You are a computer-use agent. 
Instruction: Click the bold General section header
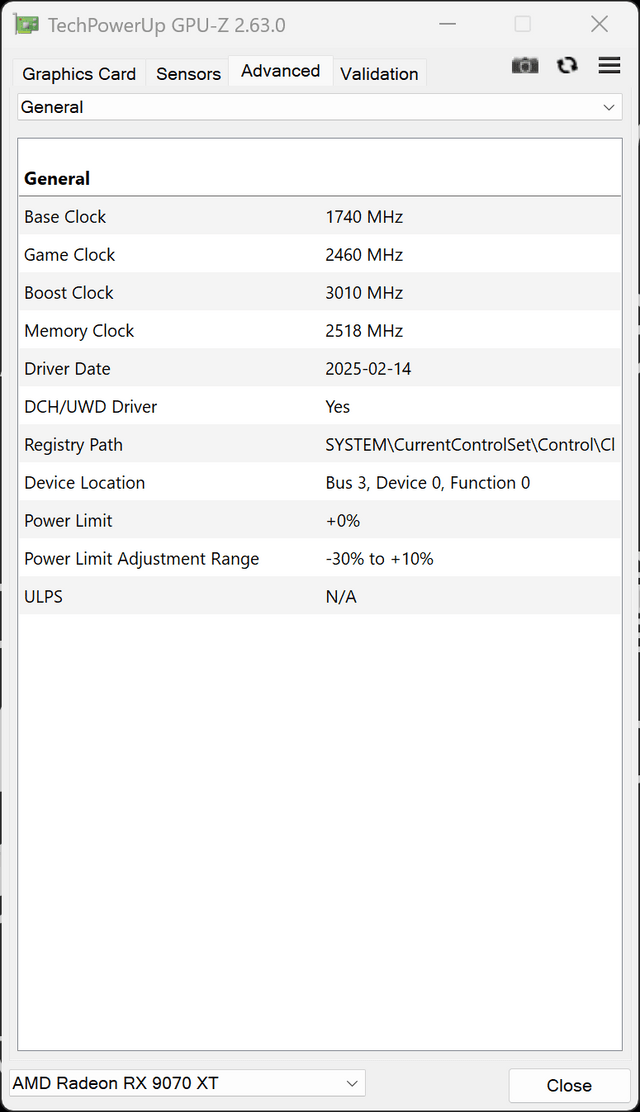(57, 179)
